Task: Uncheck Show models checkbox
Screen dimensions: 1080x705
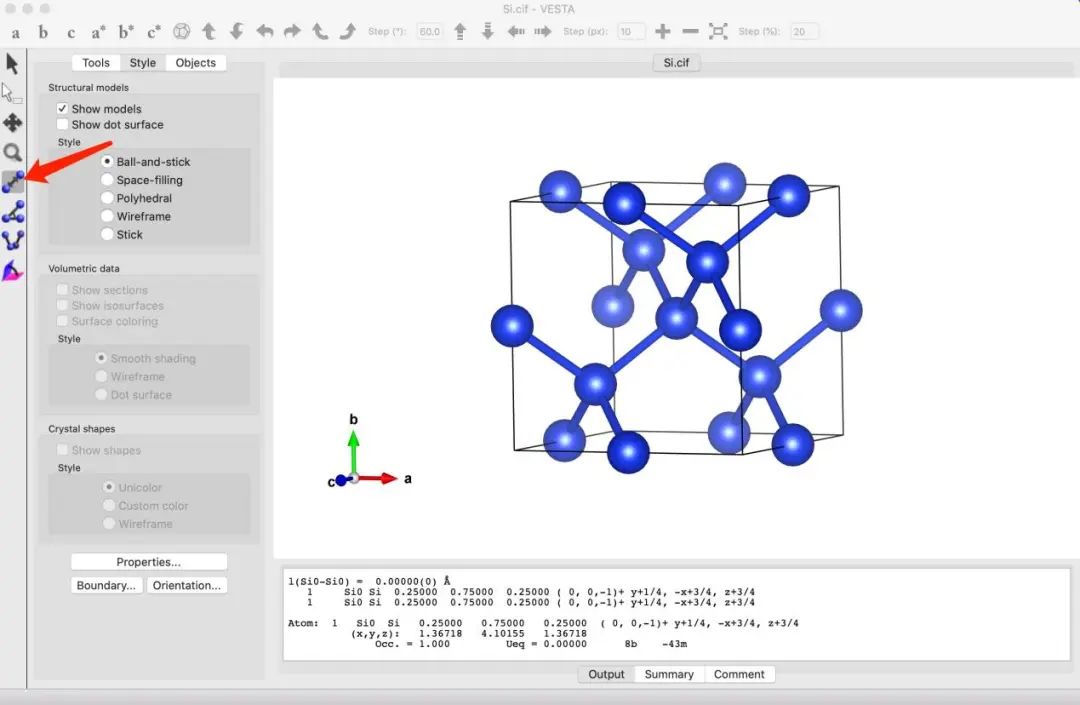Action: tap(62, 109)
